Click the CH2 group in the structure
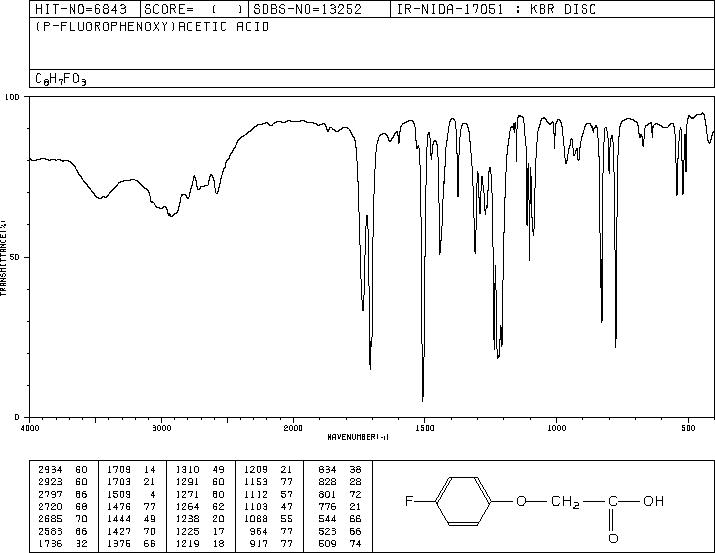 click(x=565, y=502)
